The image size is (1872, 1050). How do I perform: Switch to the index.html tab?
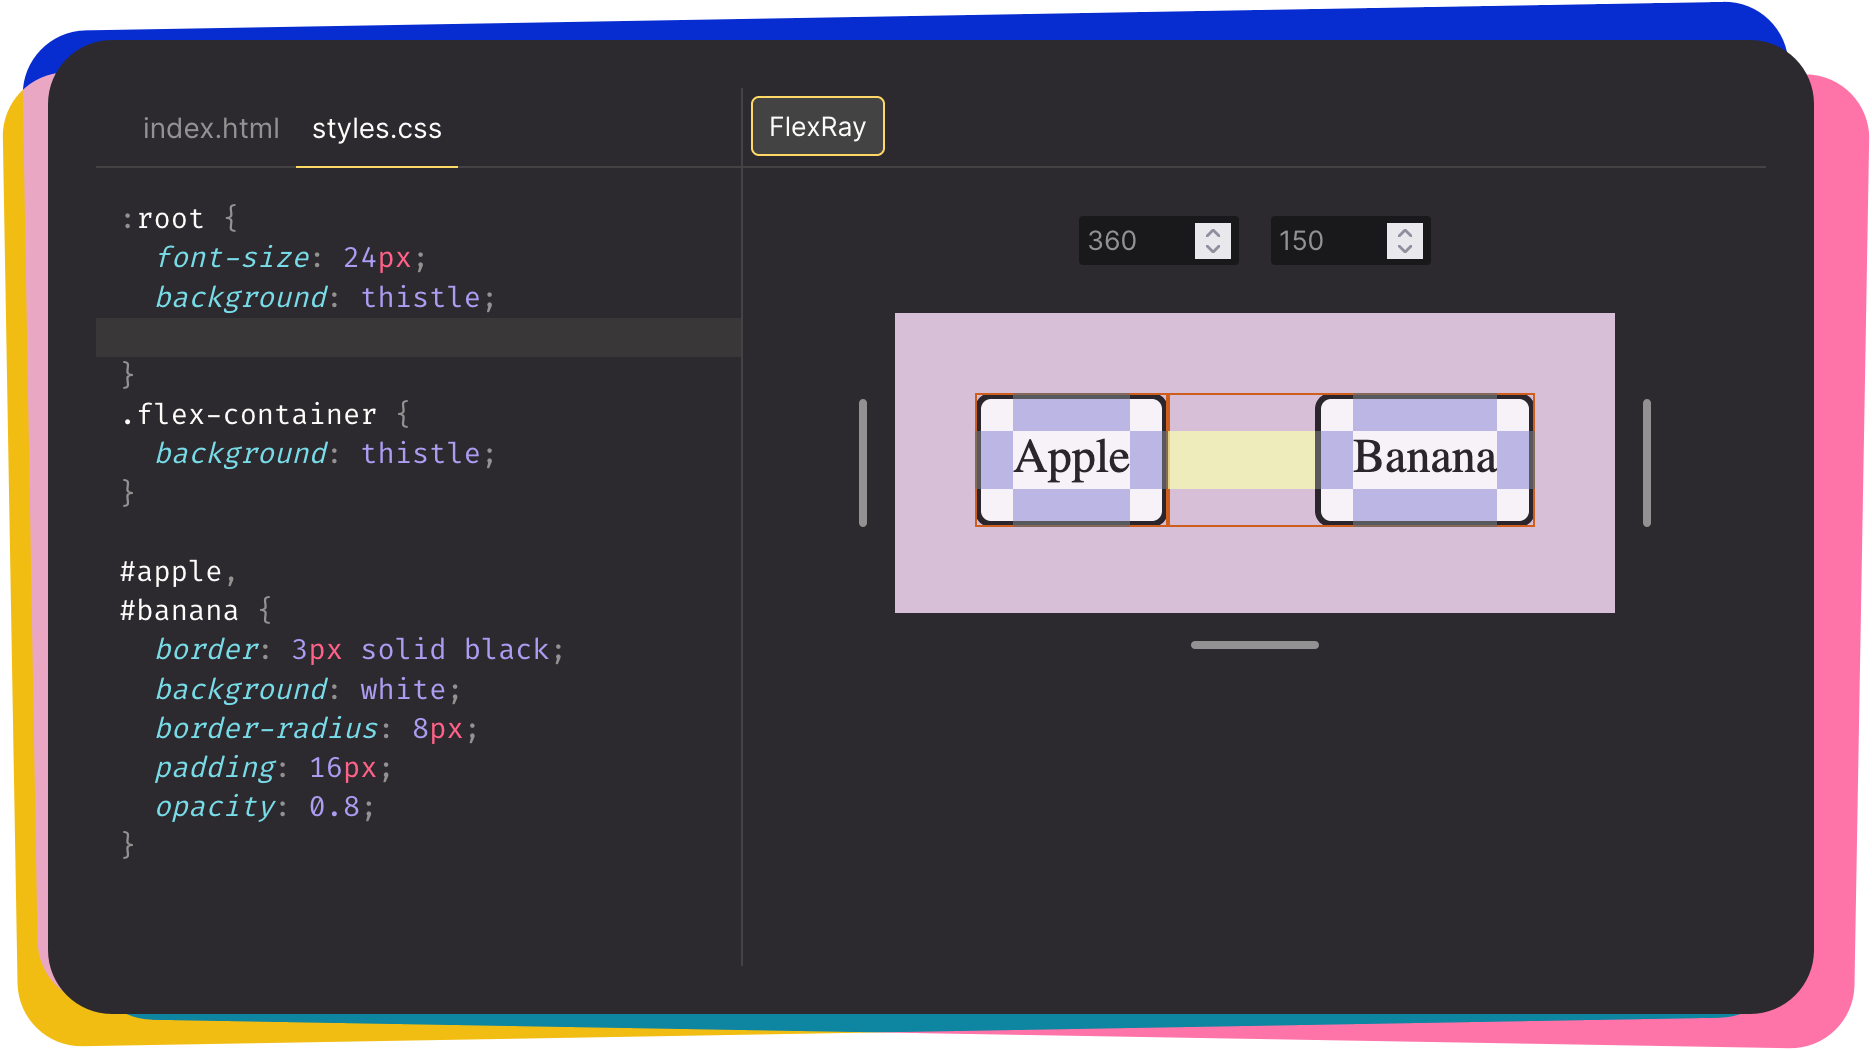tap(211, 128)
